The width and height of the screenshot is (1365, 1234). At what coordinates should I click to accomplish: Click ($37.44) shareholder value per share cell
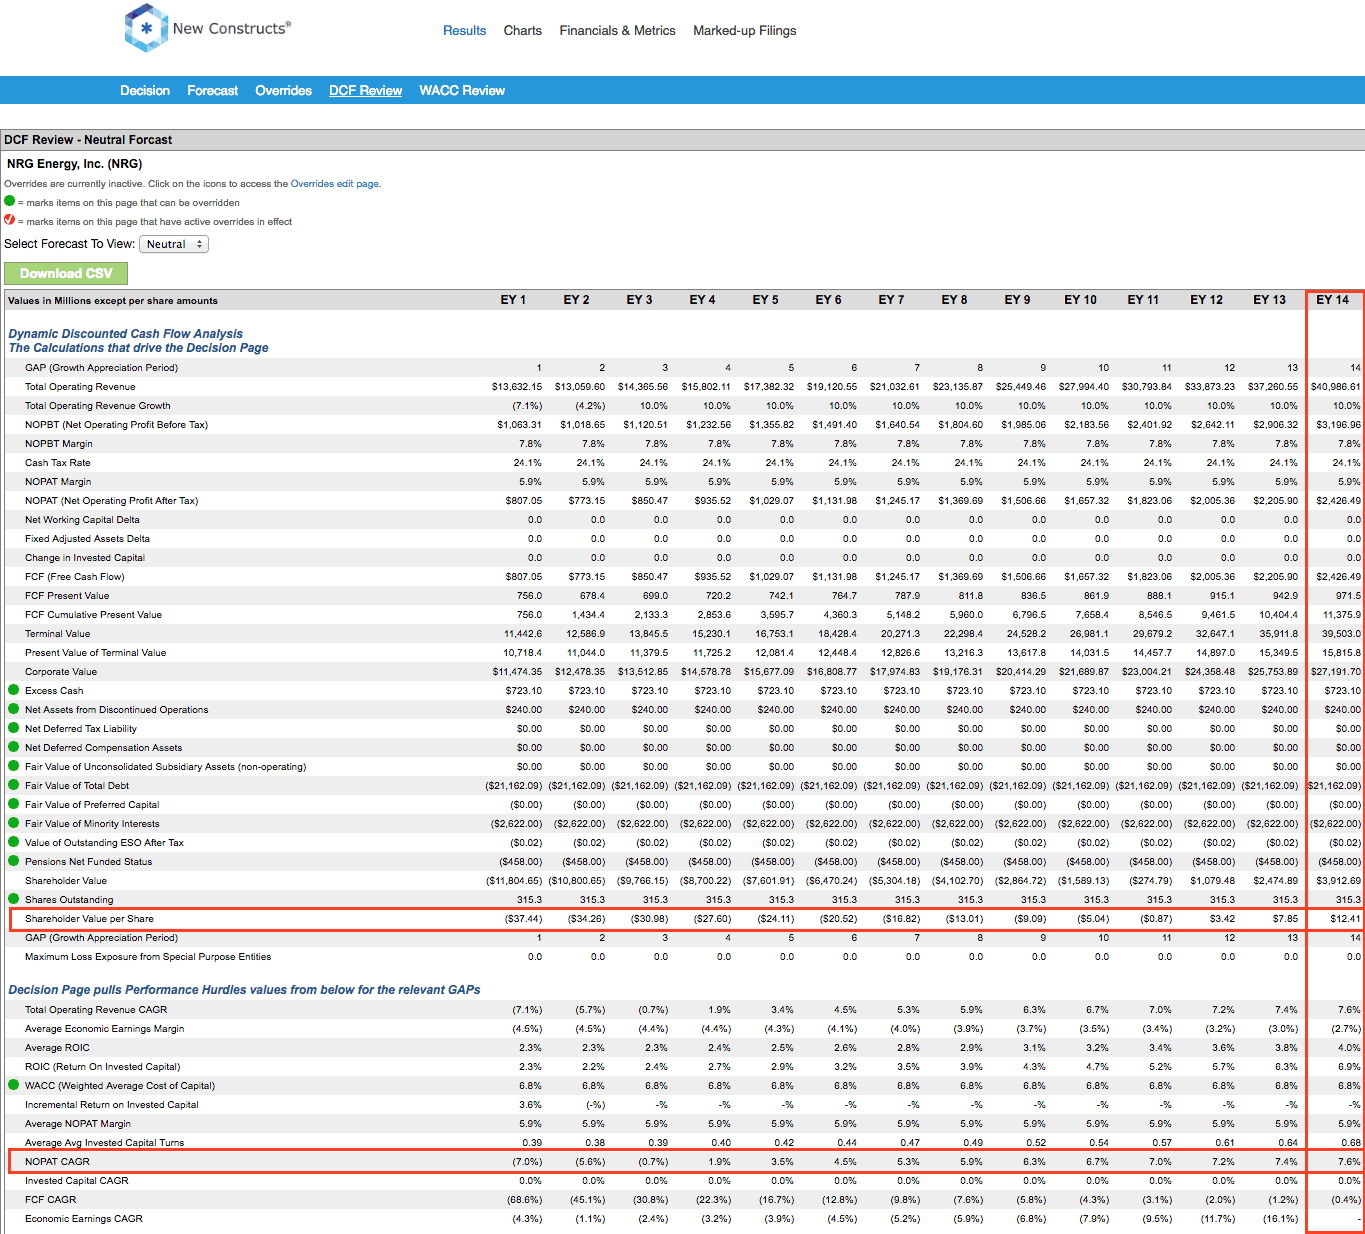coord(523,919)
